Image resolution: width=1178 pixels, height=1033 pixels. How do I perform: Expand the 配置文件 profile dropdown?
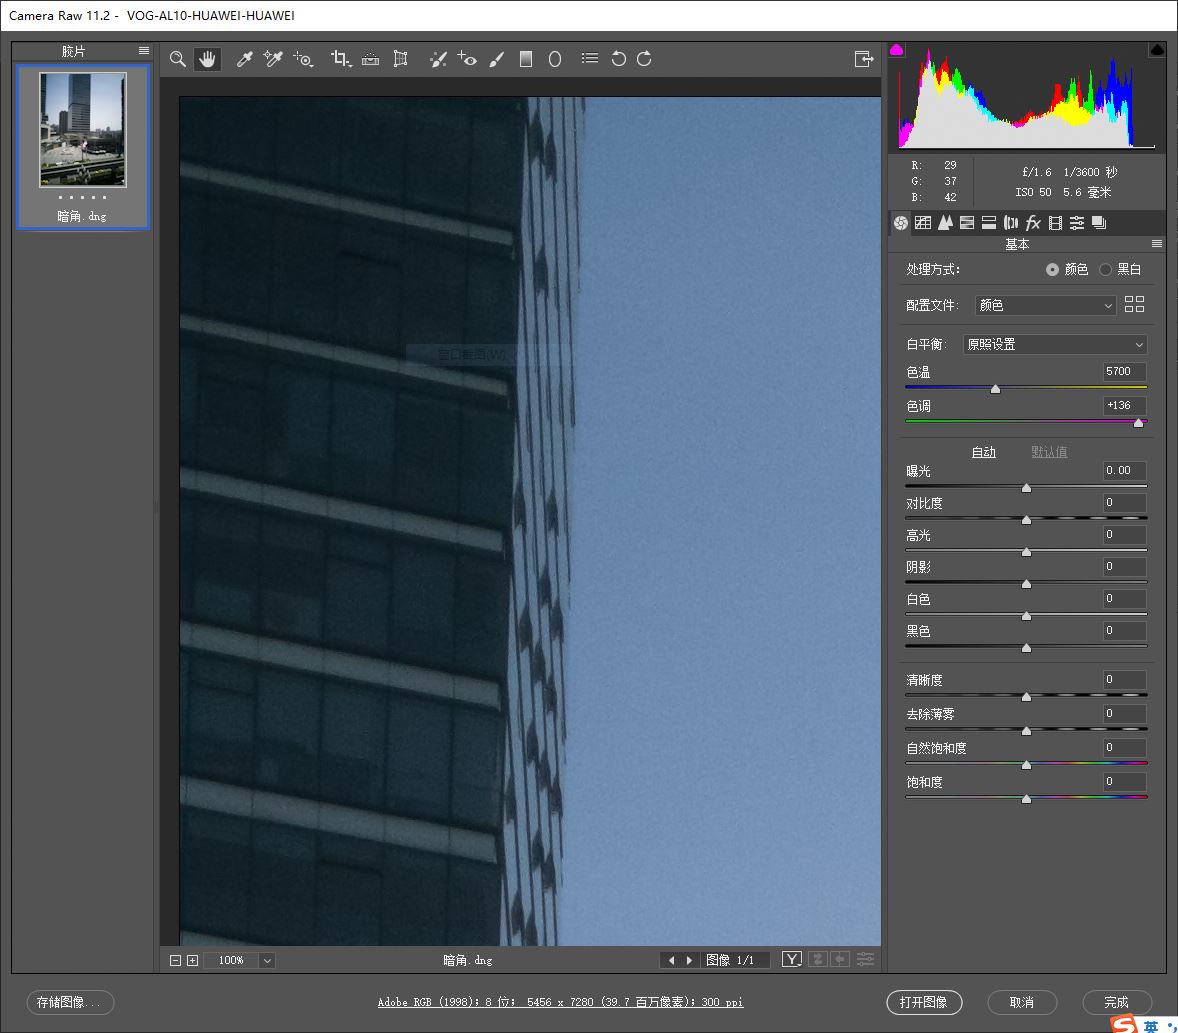[1046, 306]
